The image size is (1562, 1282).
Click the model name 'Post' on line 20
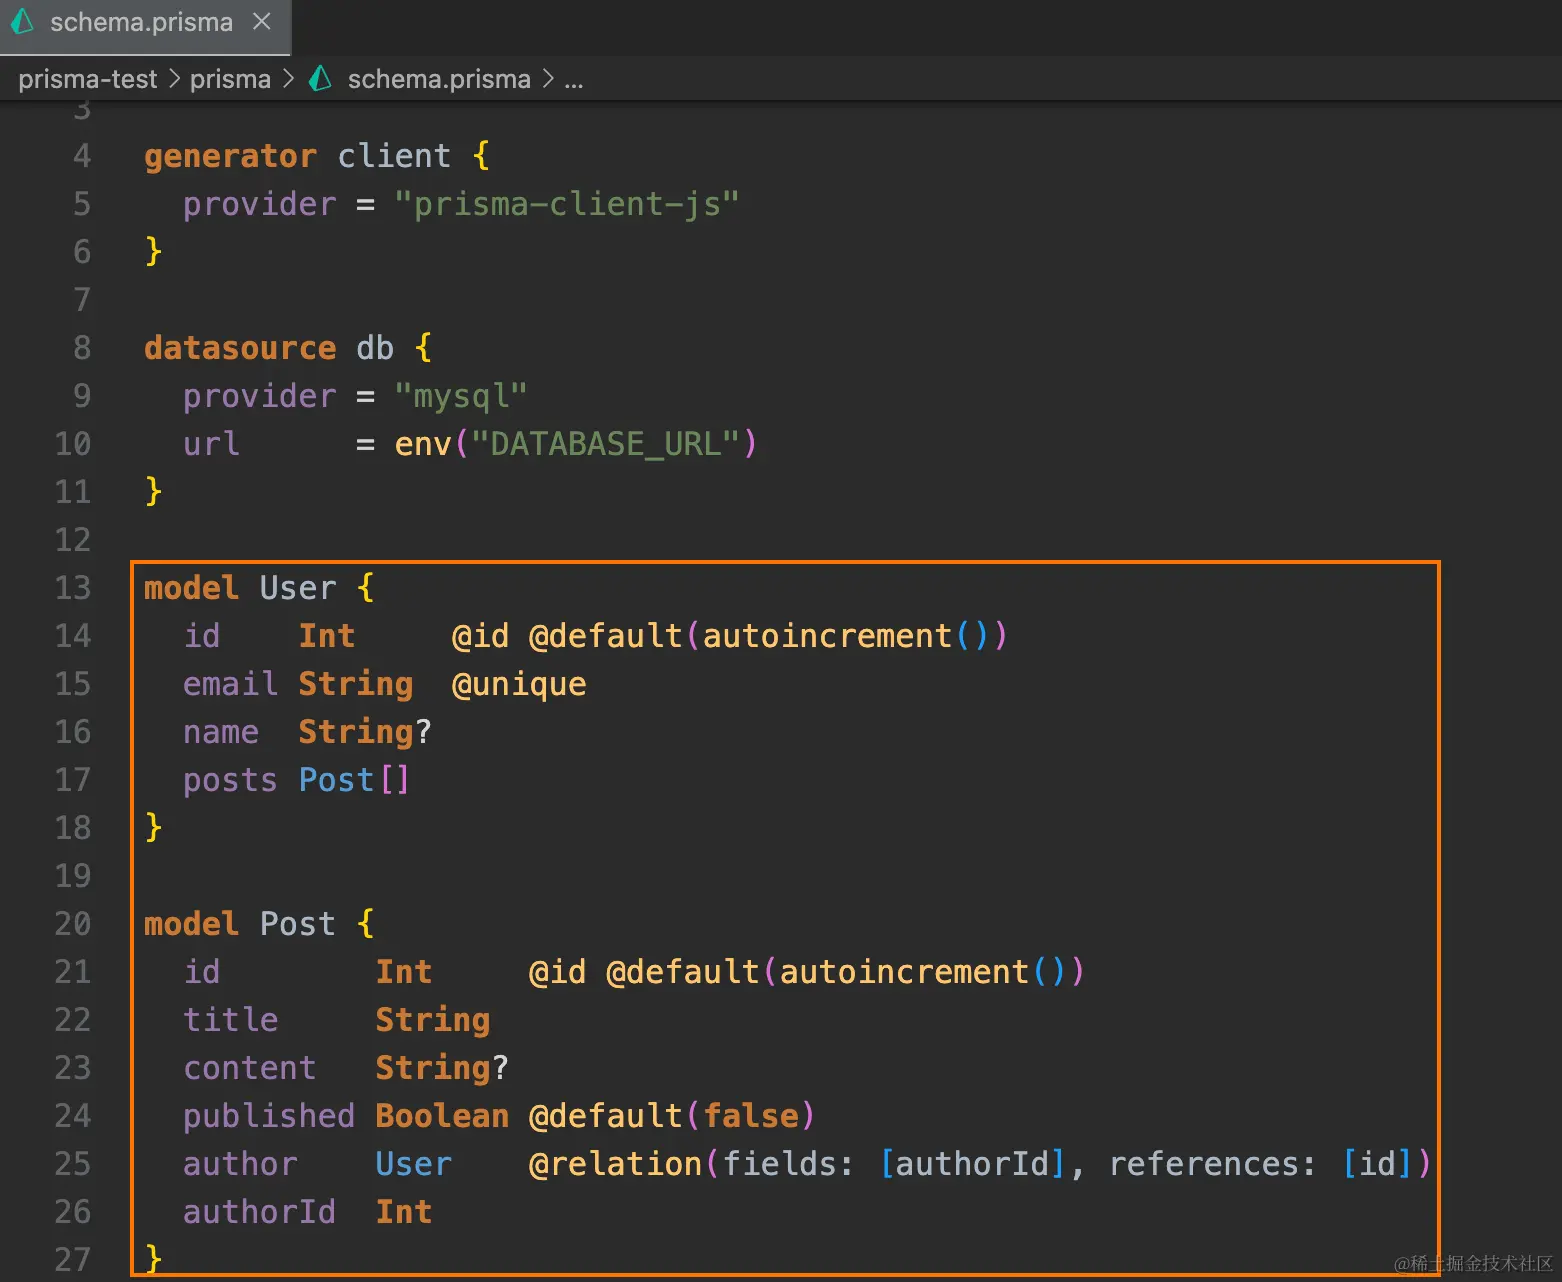click(298, 924)
